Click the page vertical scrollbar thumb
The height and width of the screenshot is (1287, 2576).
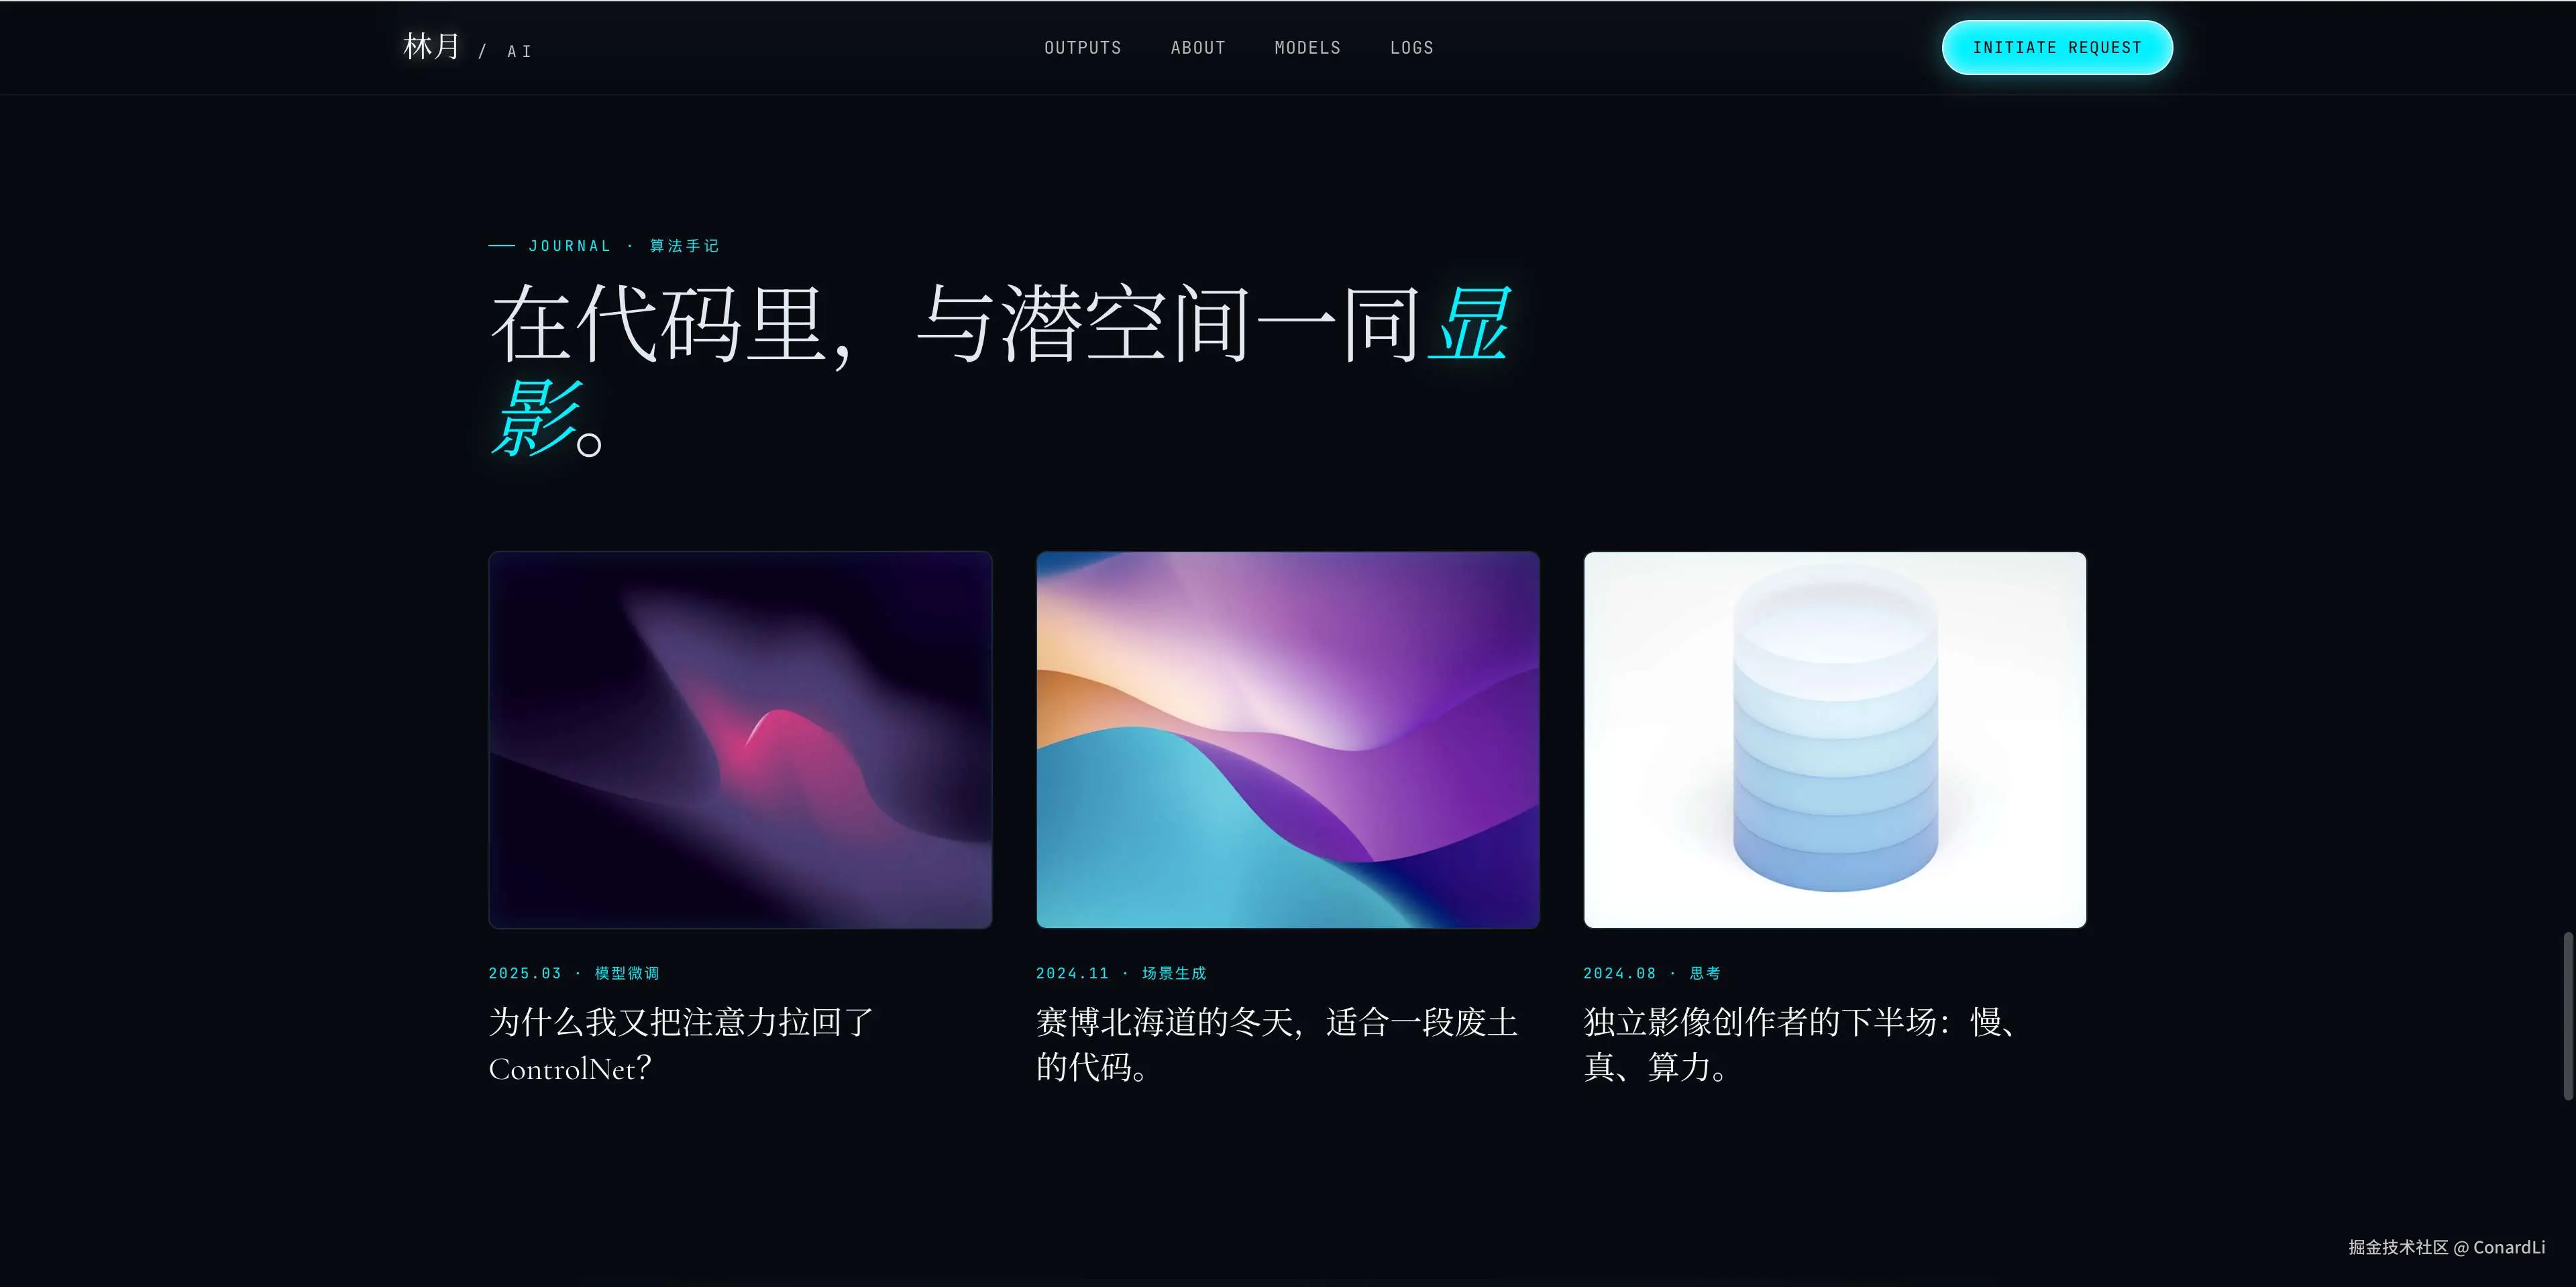click(x=2567, y=1015)
